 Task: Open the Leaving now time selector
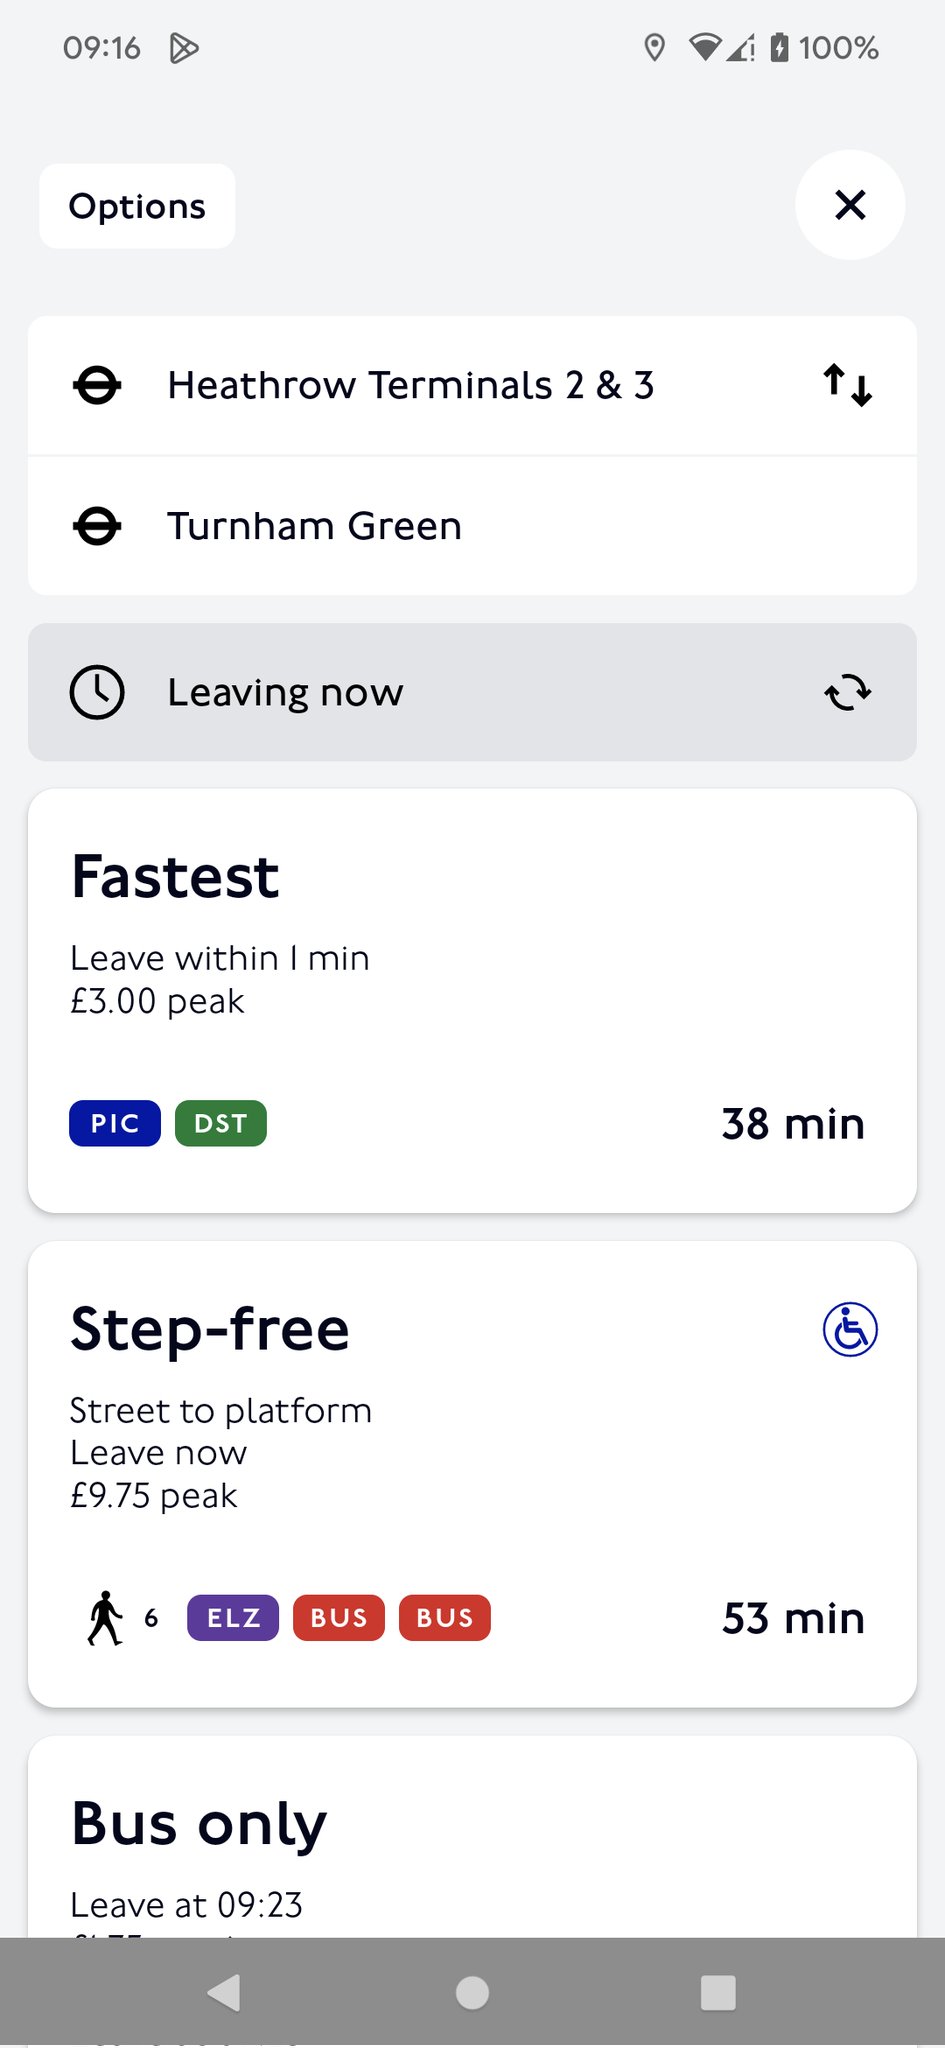point(285,692)
